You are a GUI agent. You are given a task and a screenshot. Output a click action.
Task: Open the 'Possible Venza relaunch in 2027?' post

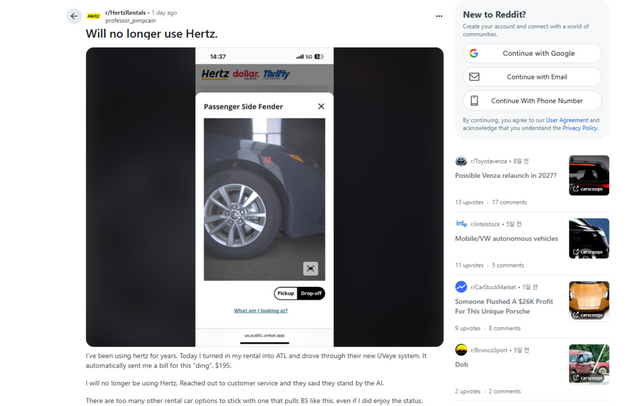tap(506, 175)
